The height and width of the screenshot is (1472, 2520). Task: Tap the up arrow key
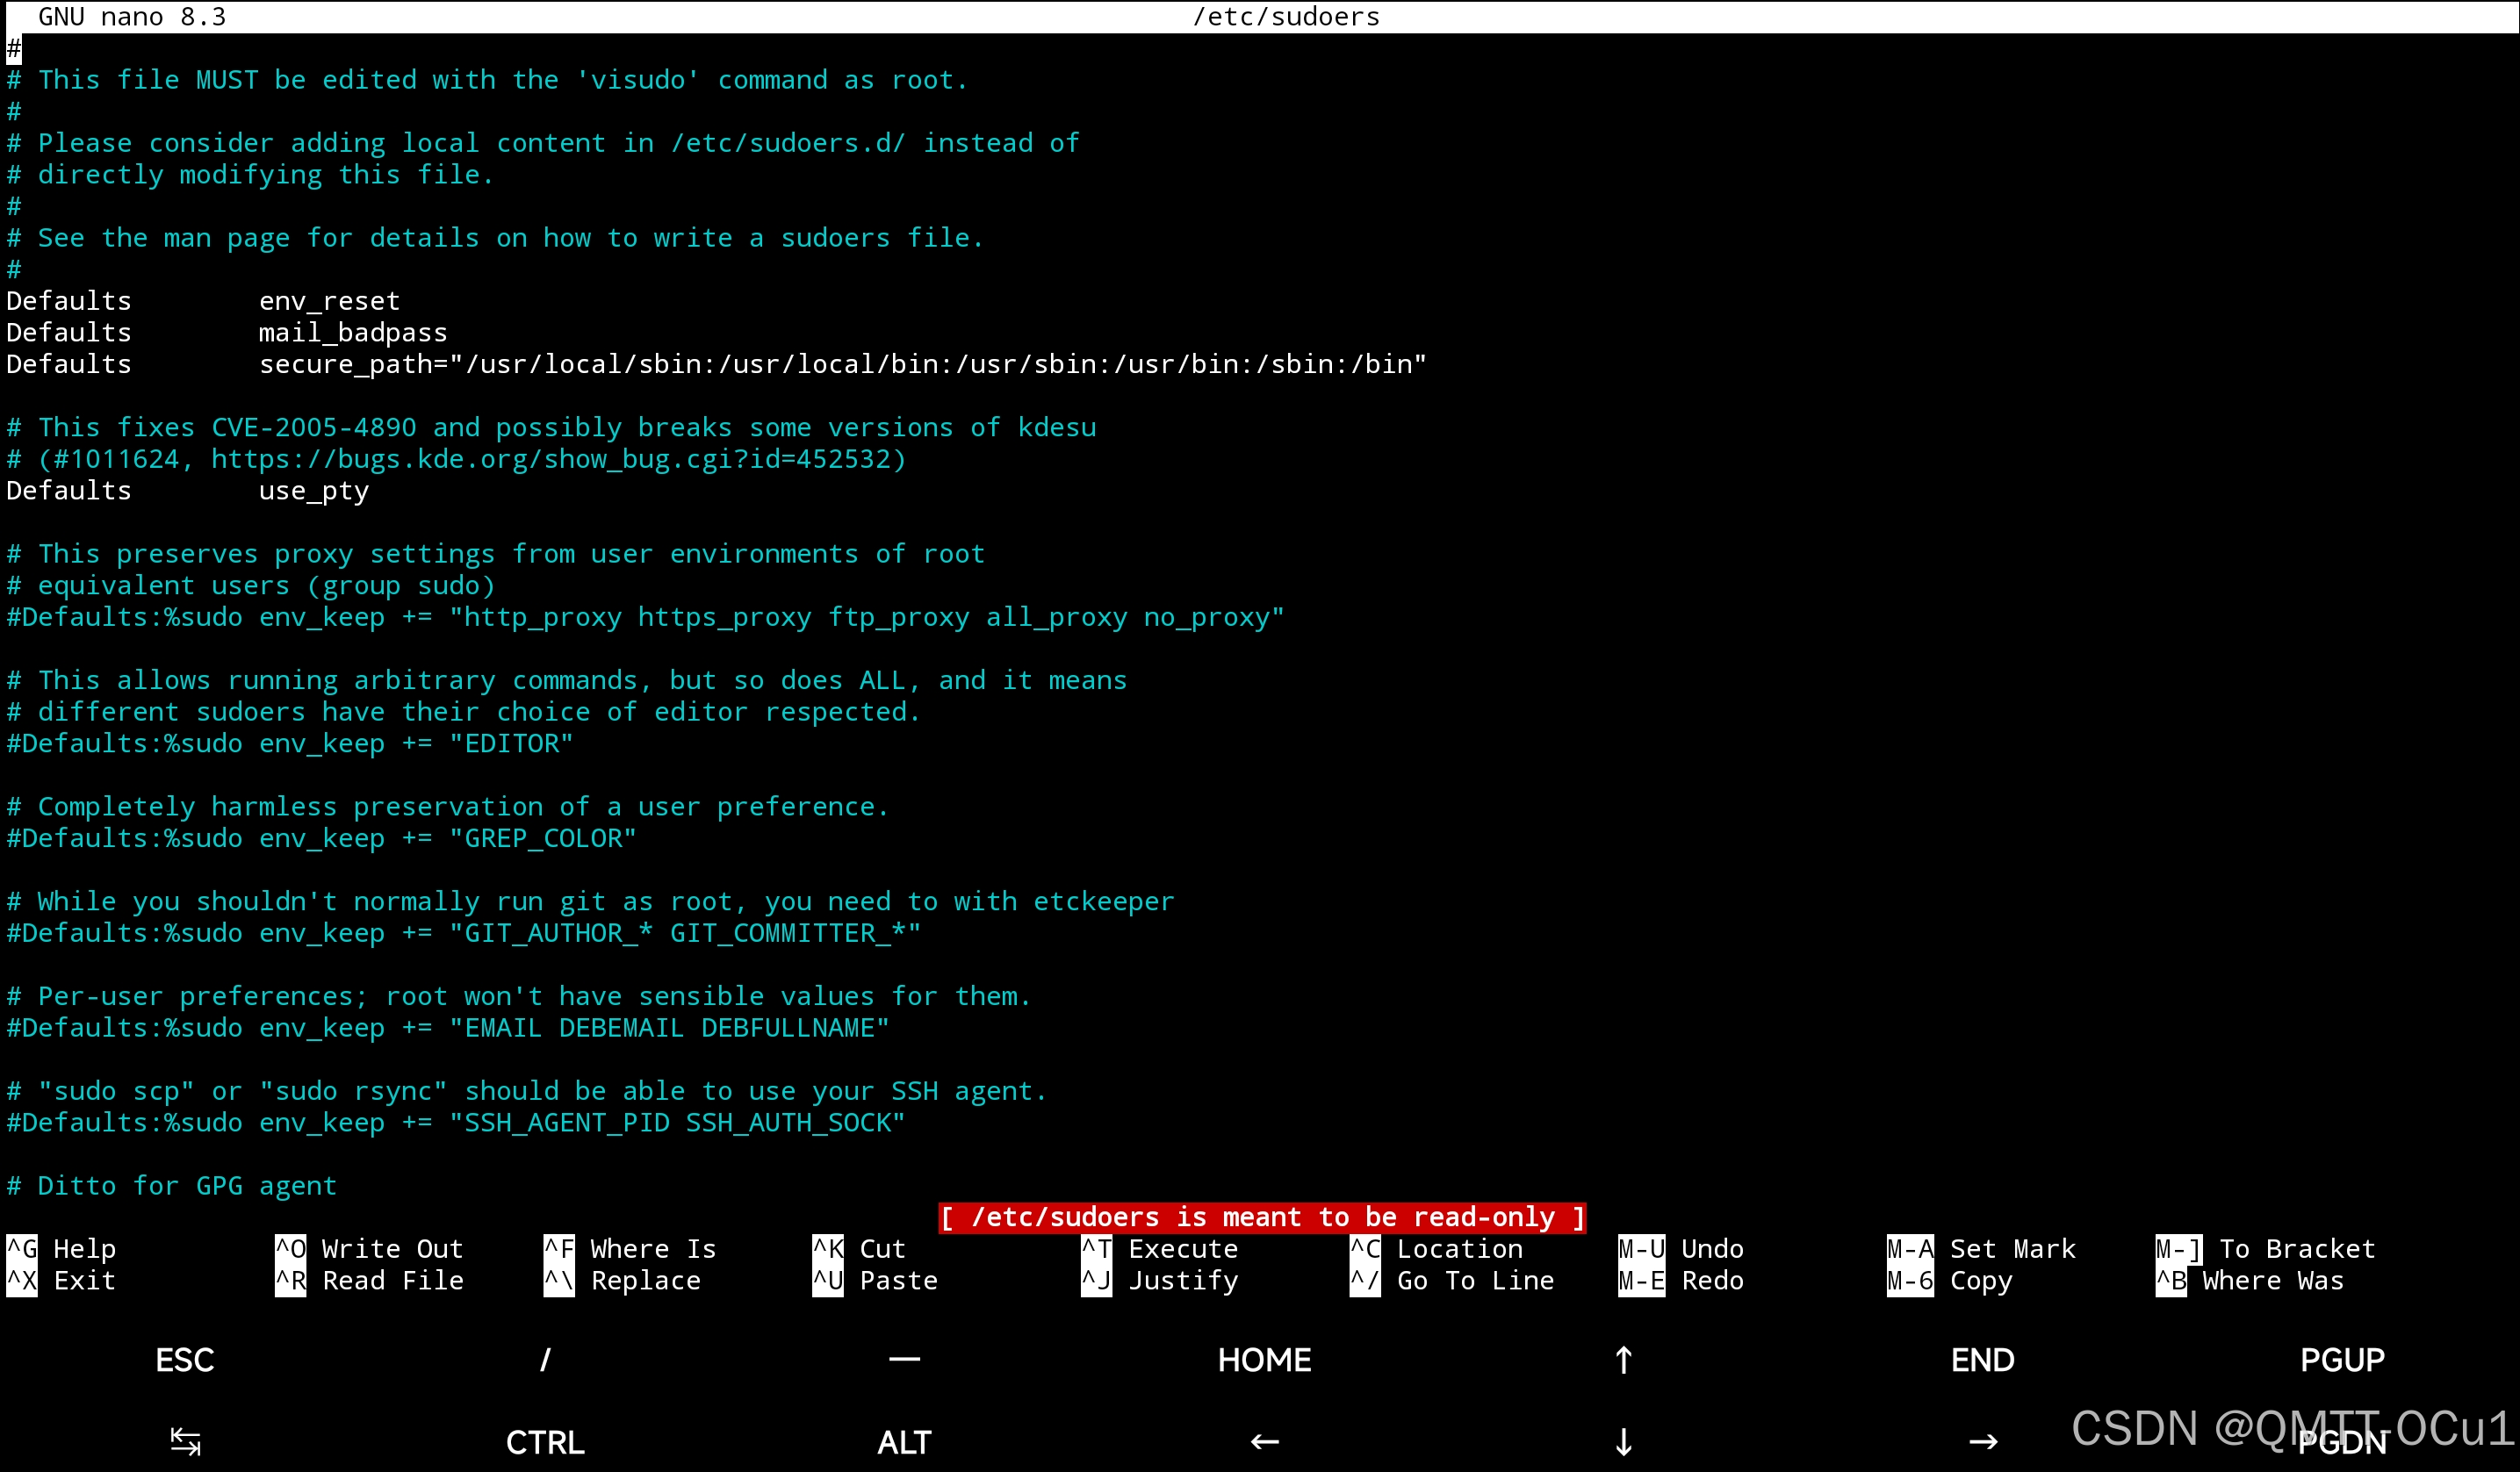(x=1623, y=1360)
